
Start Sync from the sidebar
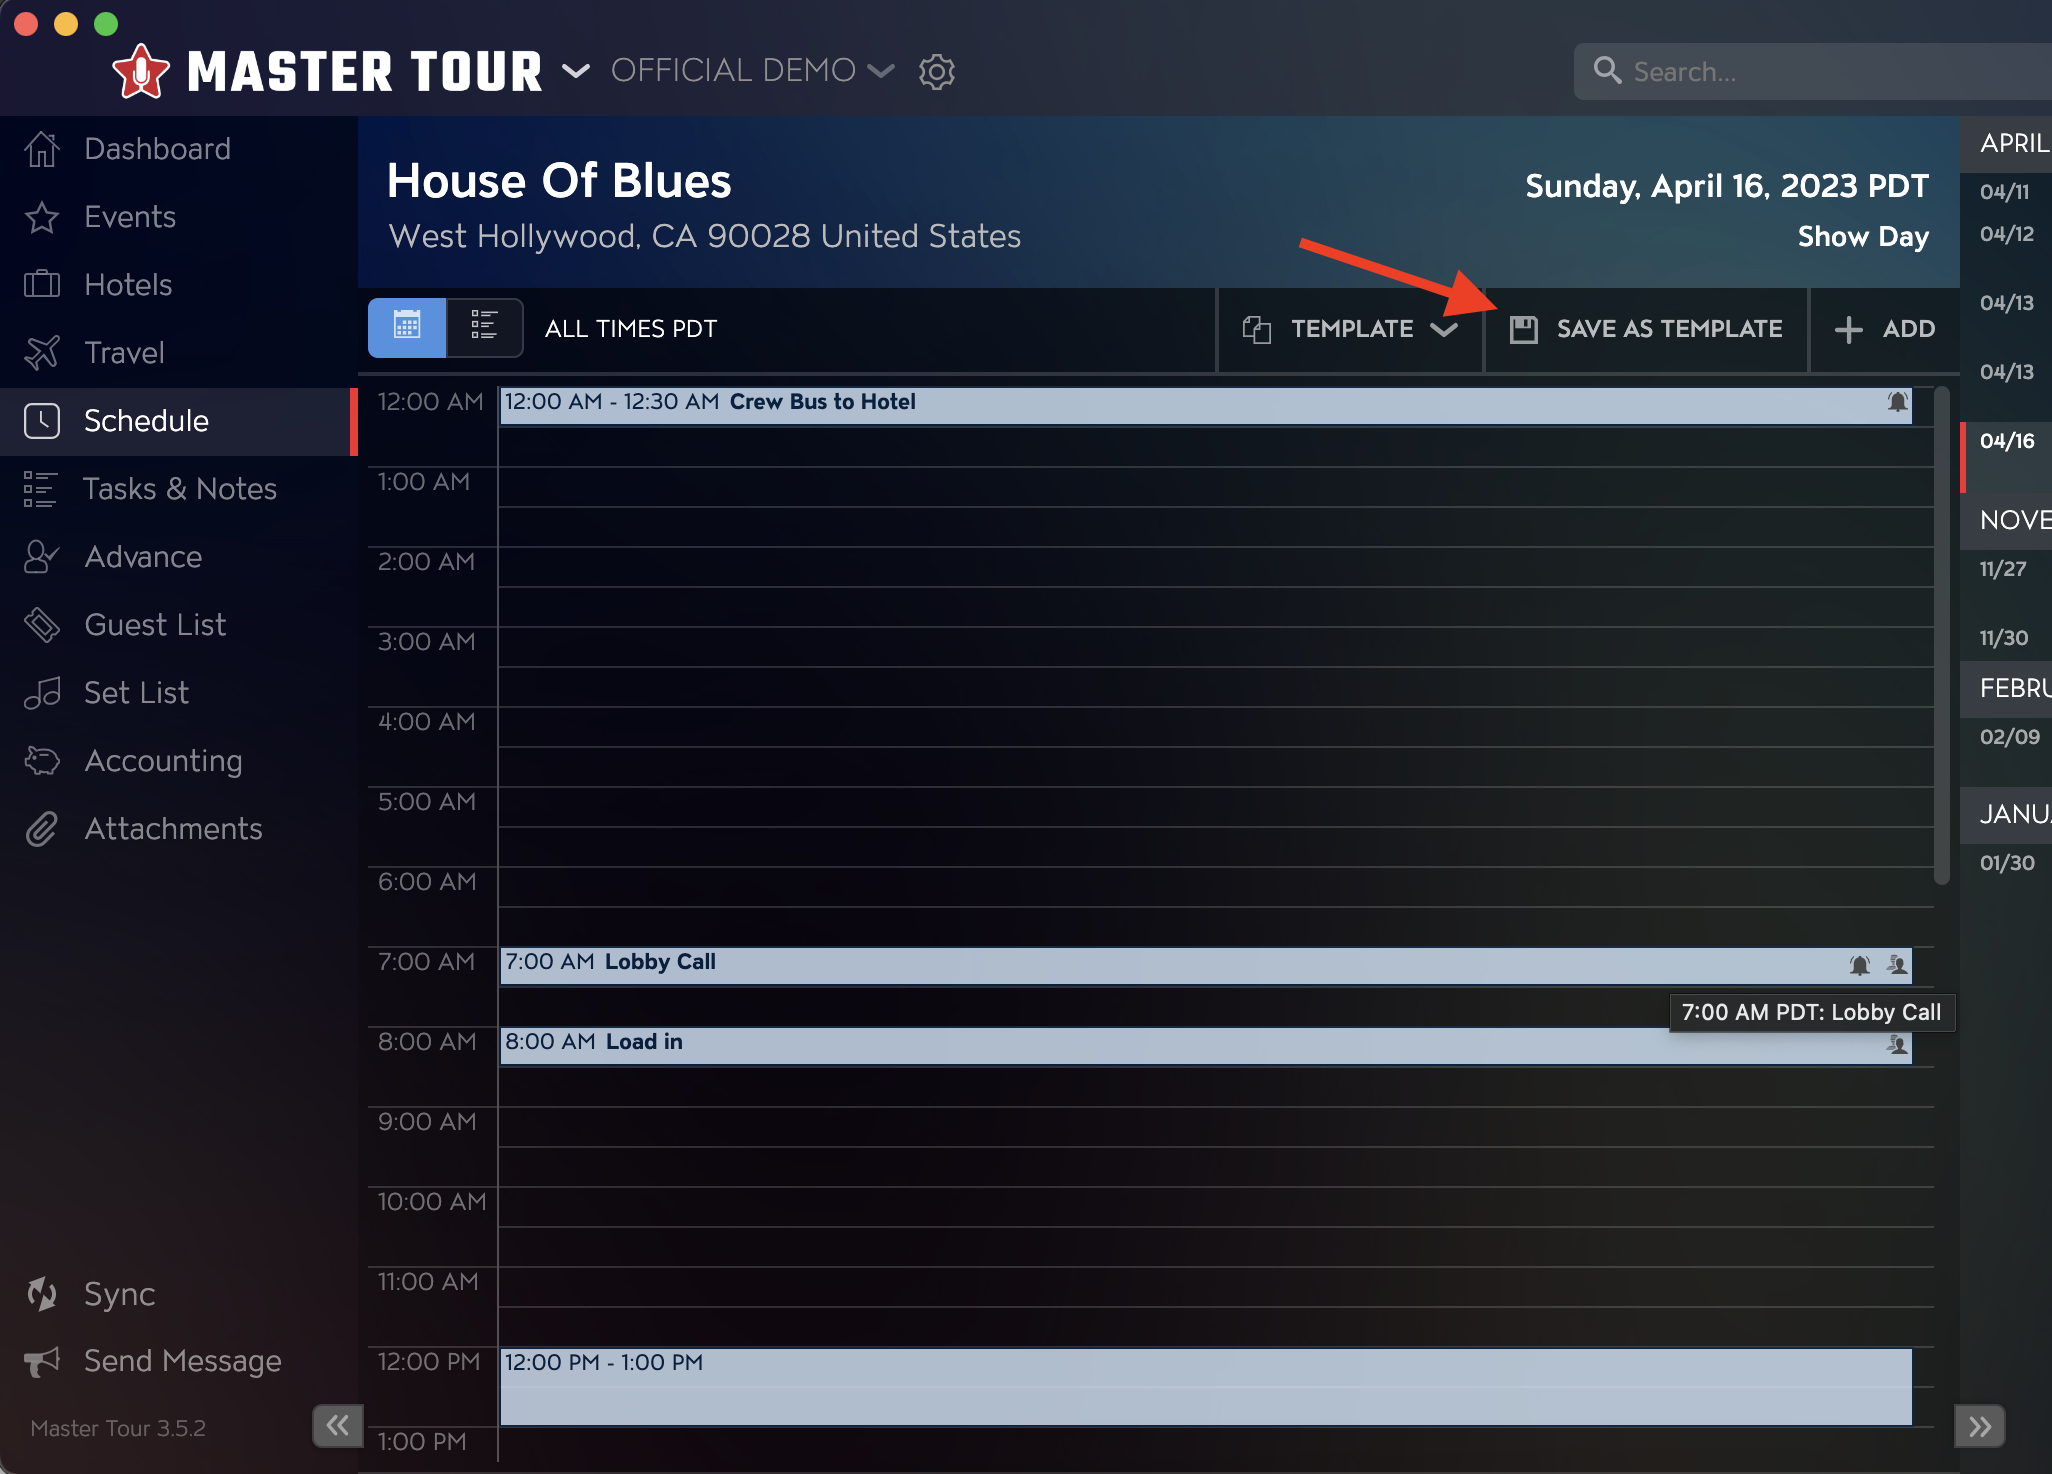[x=120, y=1294]
